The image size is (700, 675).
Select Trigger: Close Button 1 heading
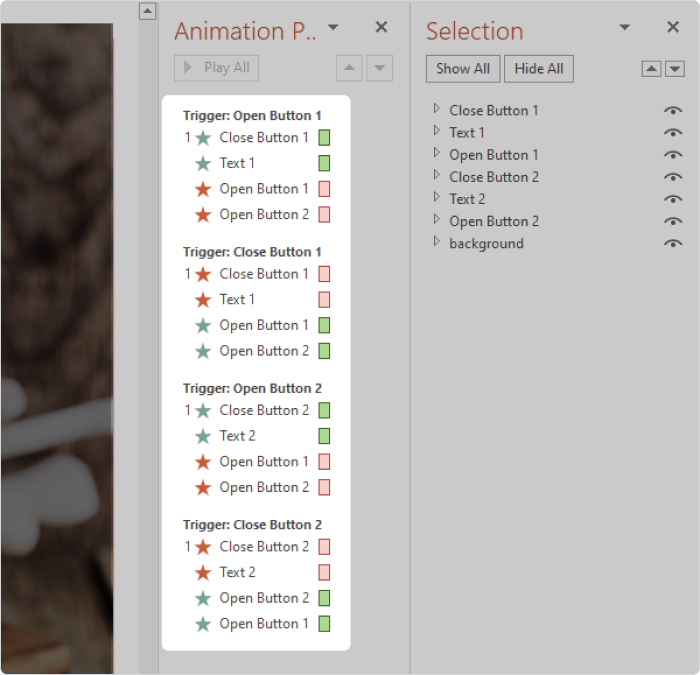tap(252, 252)
